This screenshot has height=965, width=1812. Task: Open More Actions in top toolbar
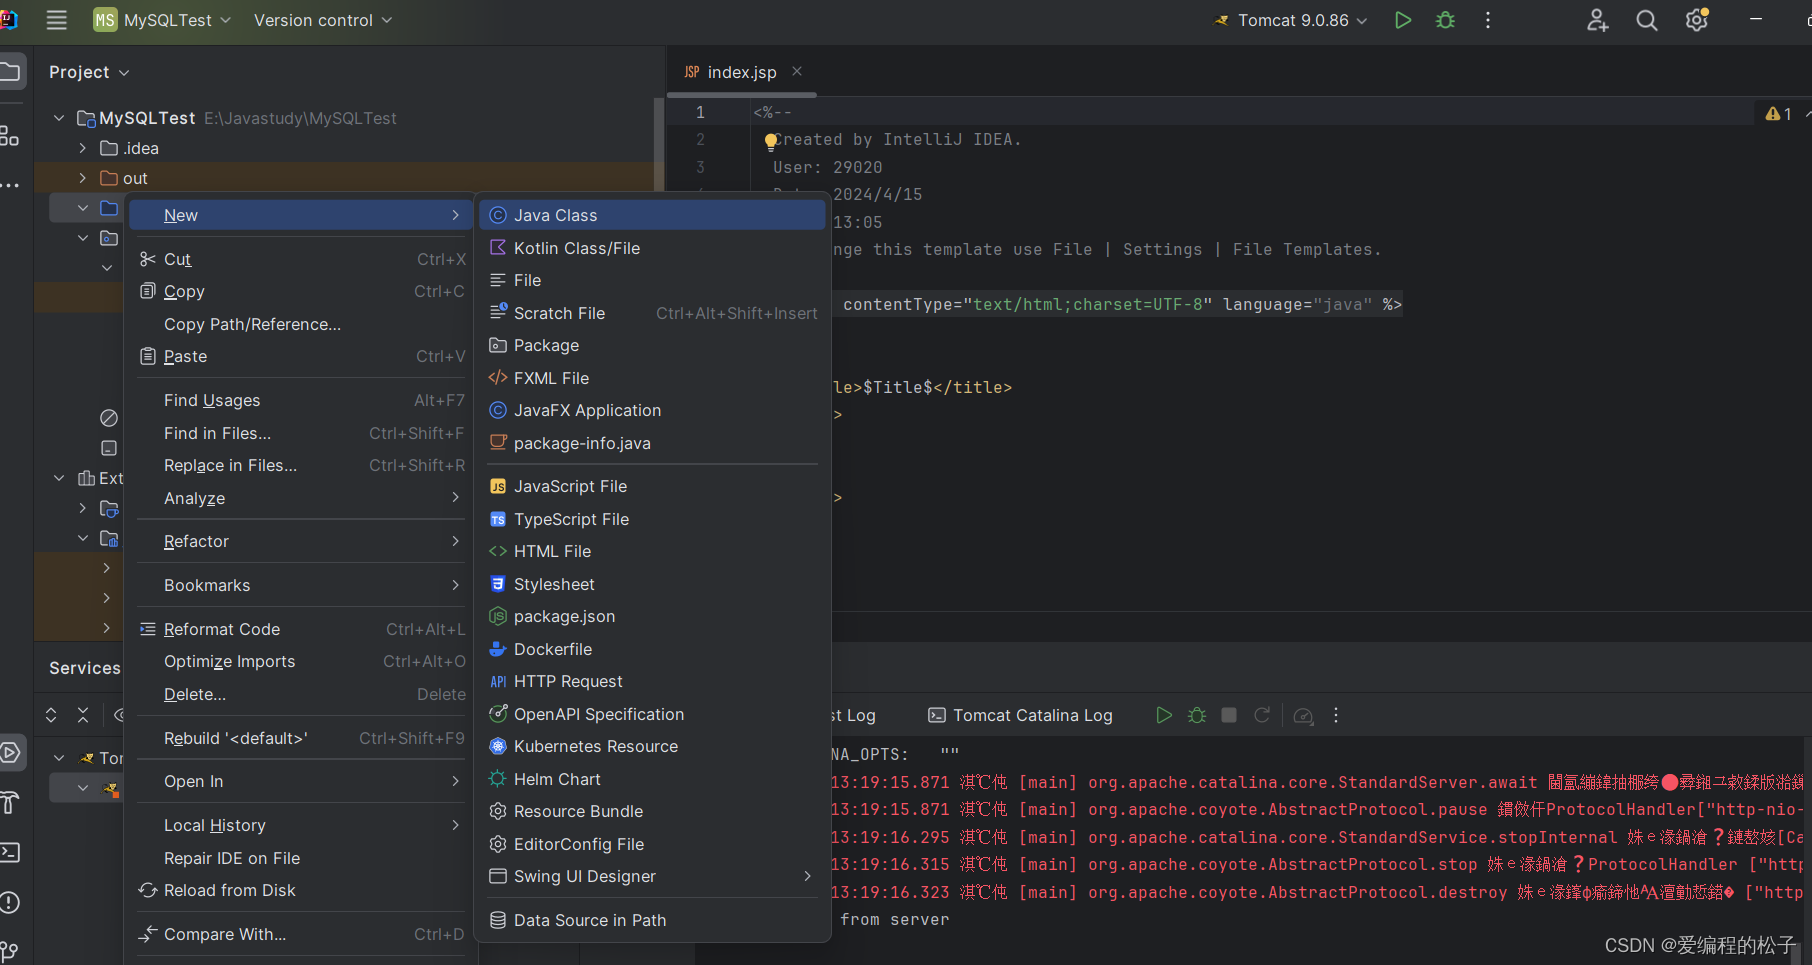pos(1488,20)
